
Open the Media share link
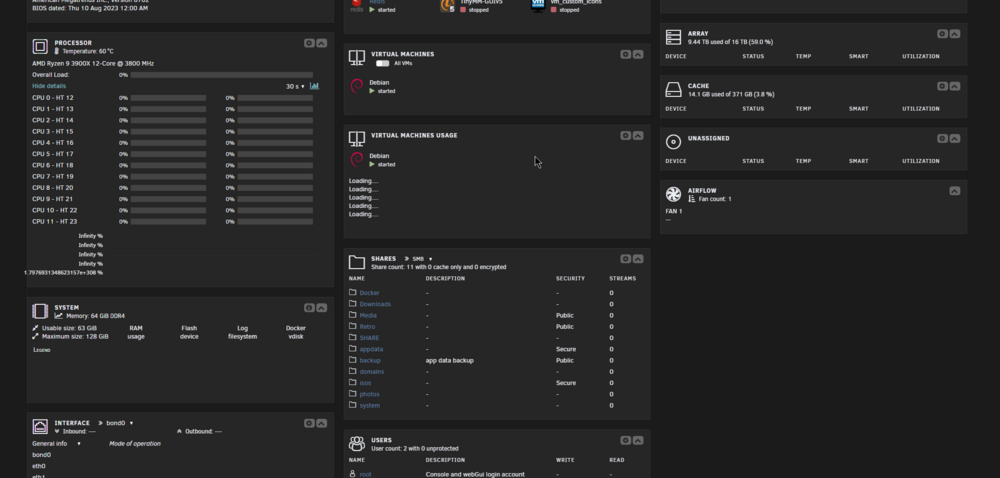(368, 315)
